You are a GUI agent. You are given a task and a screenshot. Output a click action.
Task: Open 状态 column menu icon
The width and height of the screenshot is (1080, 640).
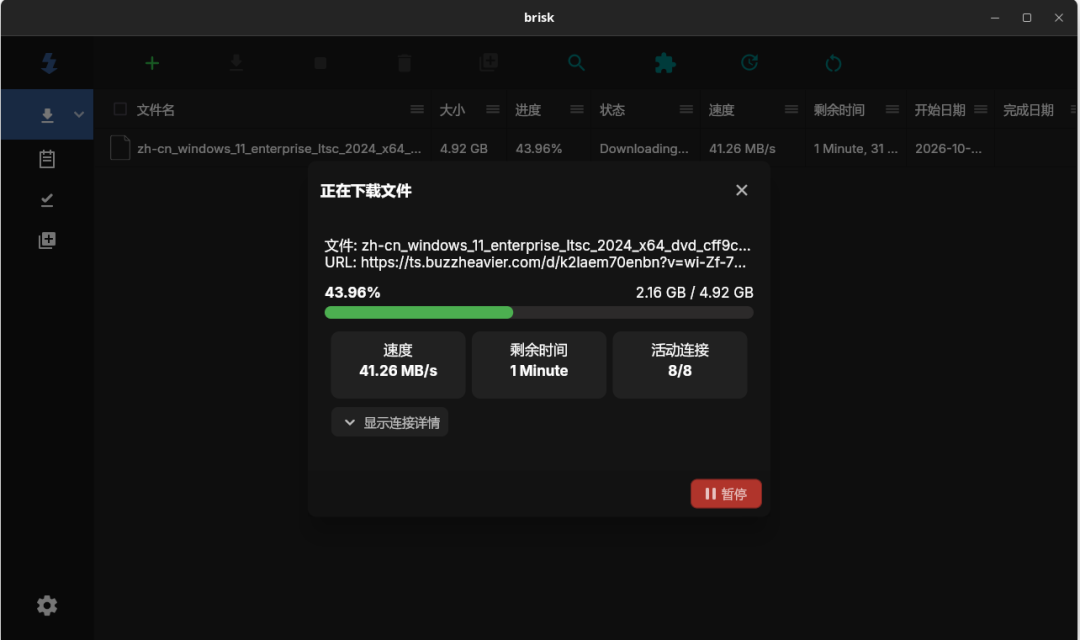point(686,109)
